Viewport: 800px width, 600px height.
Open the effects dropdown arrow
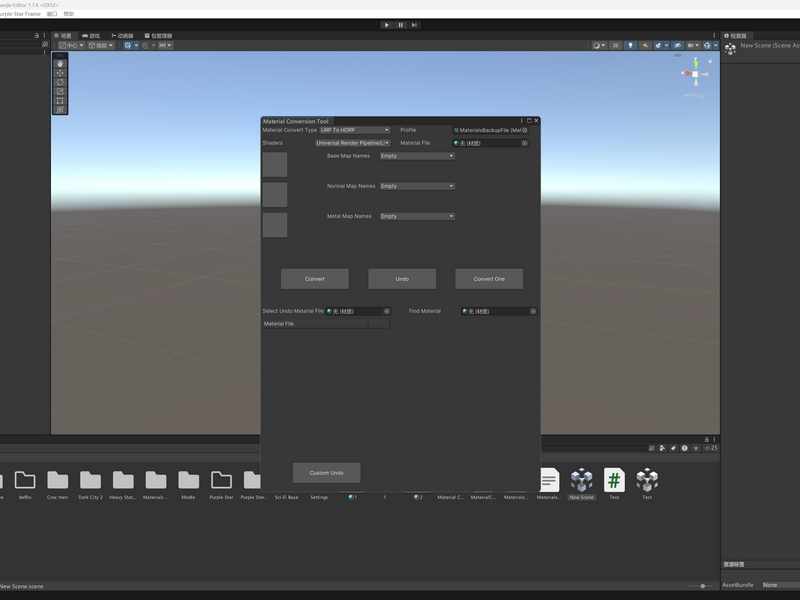(666, 45)
